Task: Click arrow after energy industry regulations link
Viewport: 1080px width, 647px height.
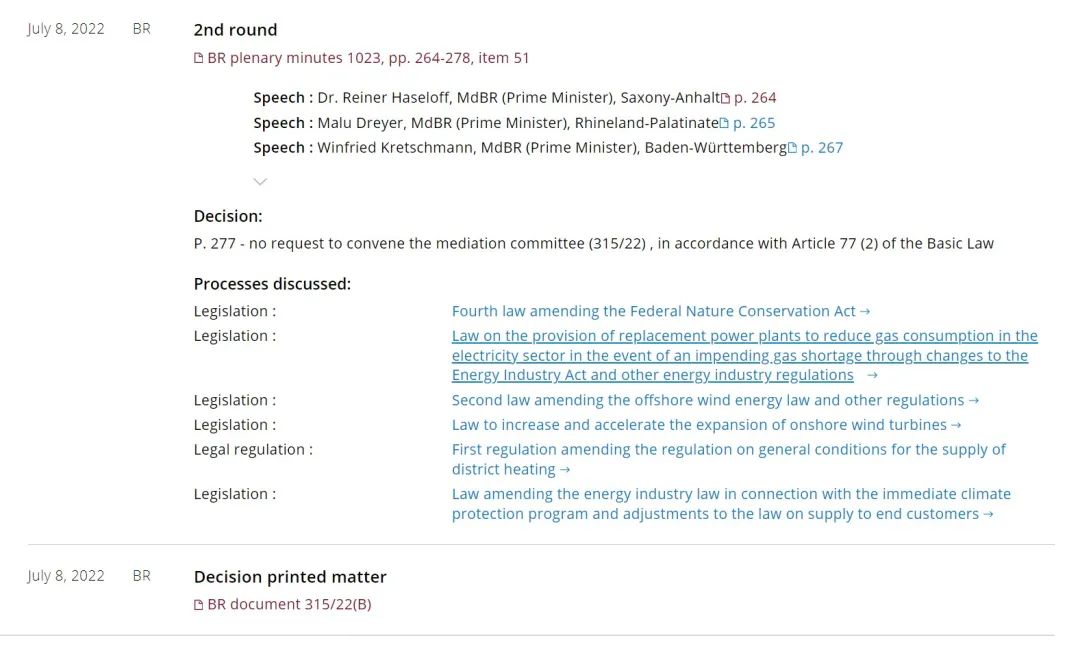Action: [x=872, y=376]
